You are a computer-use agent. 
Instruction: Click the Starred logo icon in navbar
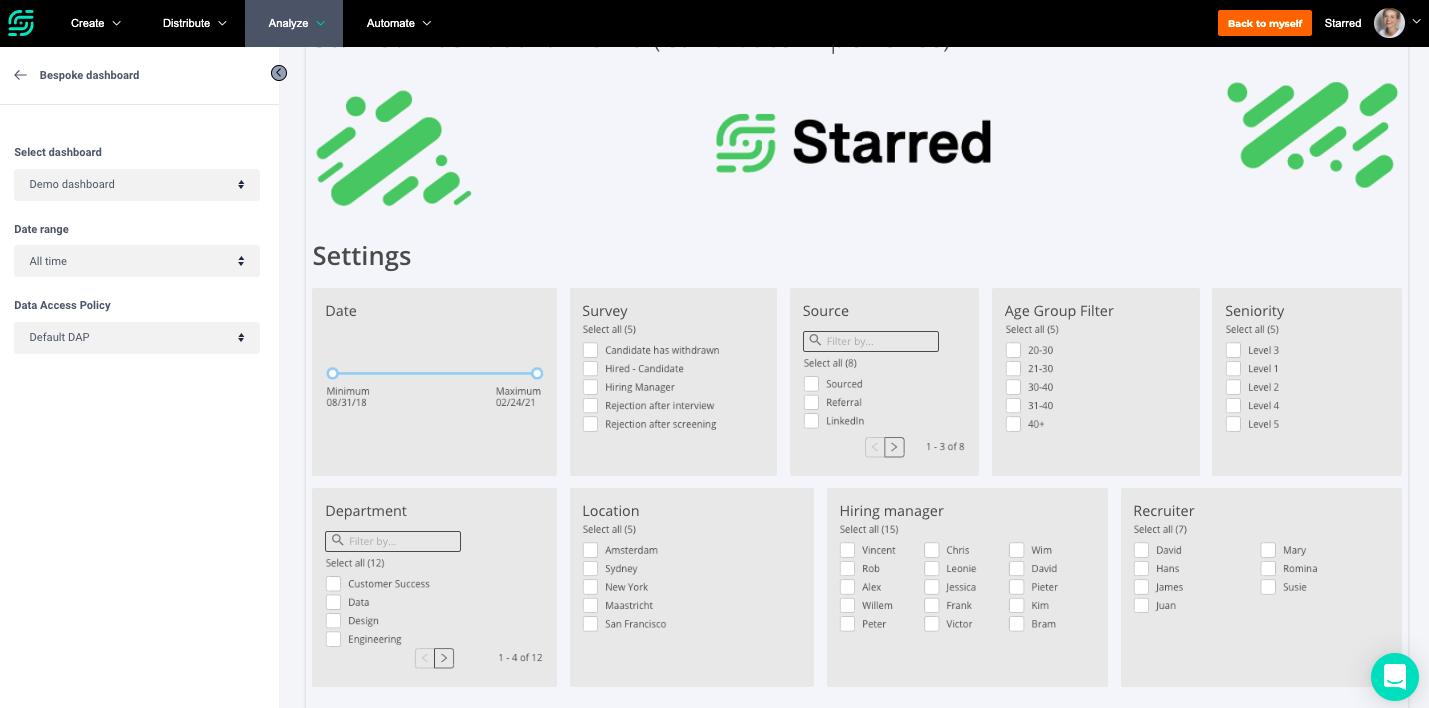(x=21, y=23)
